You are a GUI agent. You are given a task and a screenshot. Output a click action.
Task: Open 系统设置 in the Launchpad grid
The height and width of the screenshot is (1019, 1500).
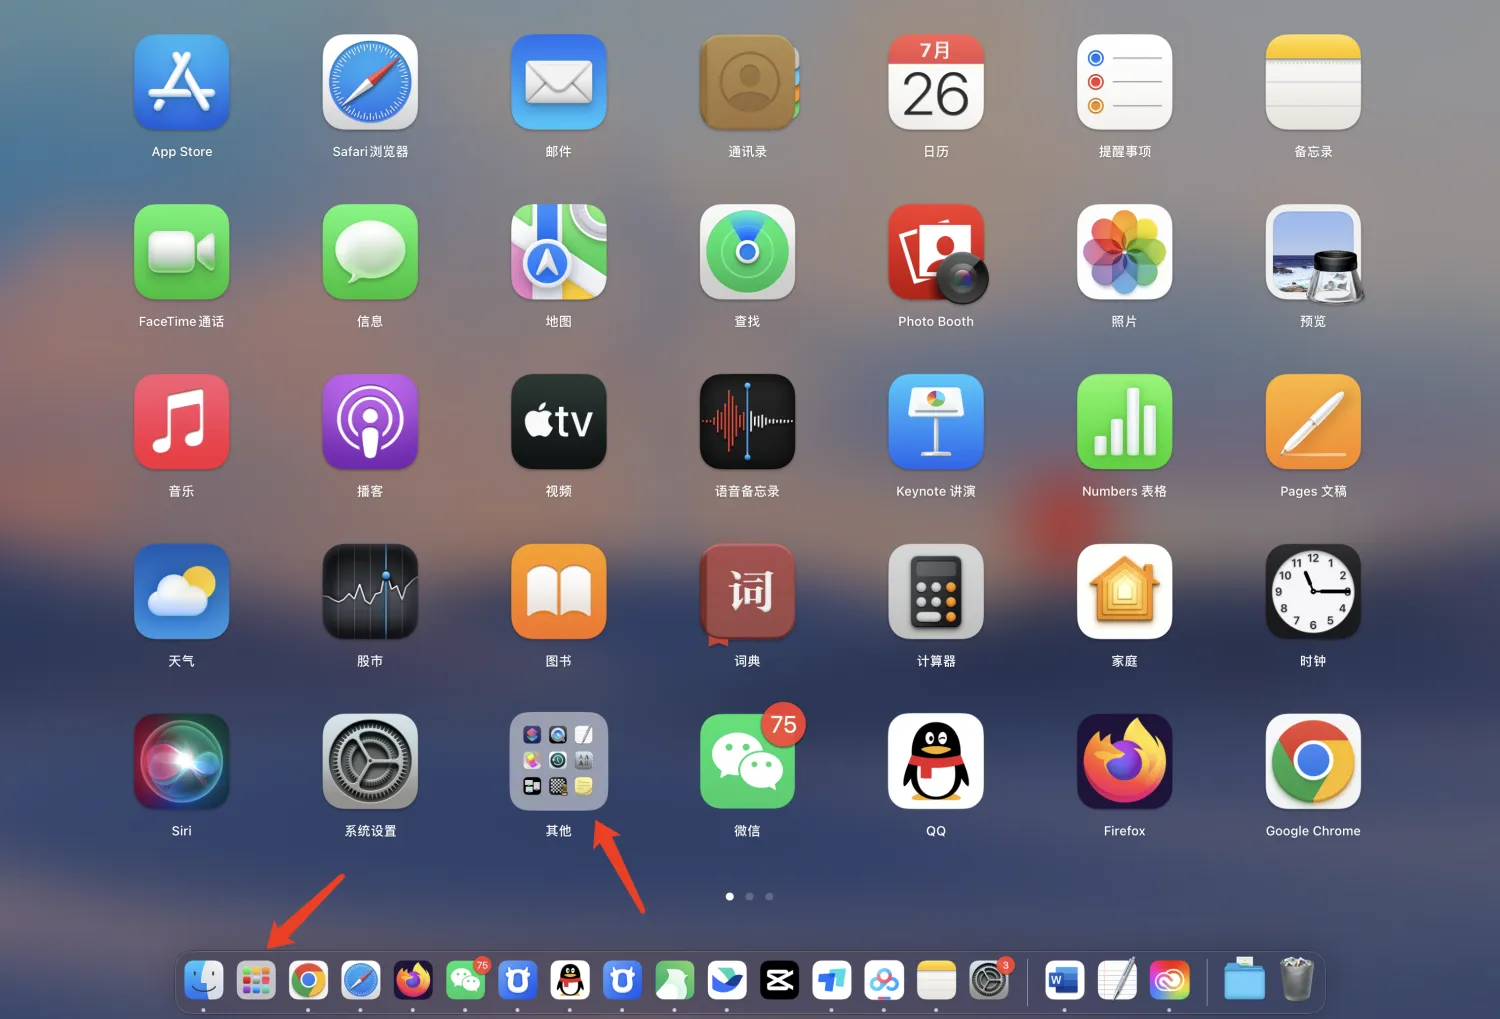pos(370,761)
